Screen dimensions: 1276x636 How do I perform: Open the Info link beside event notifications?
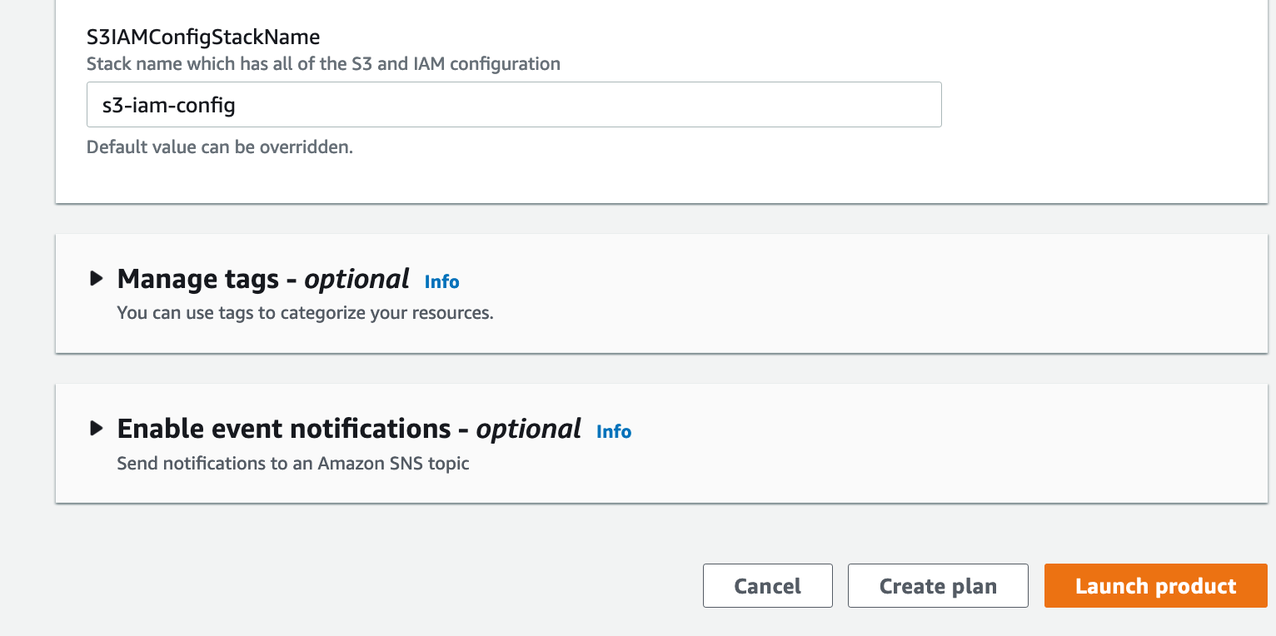[x=613, y=432]
